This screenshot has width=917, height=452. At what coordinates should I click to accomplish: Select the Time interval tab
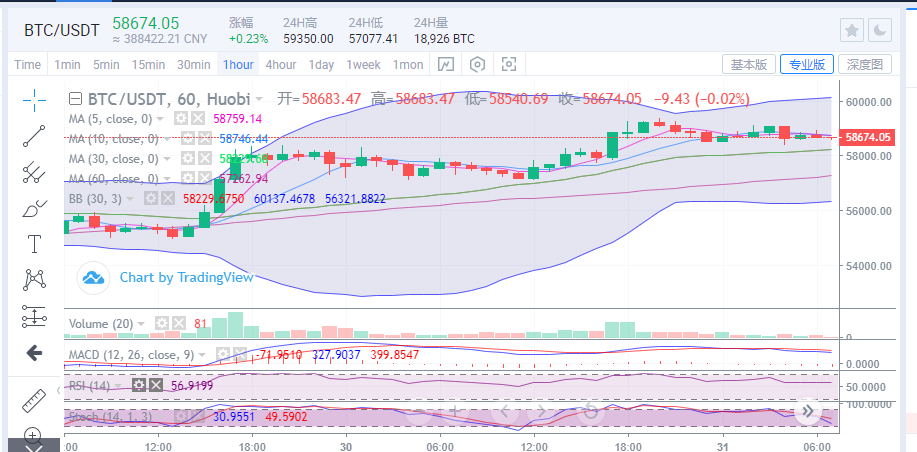27,64
